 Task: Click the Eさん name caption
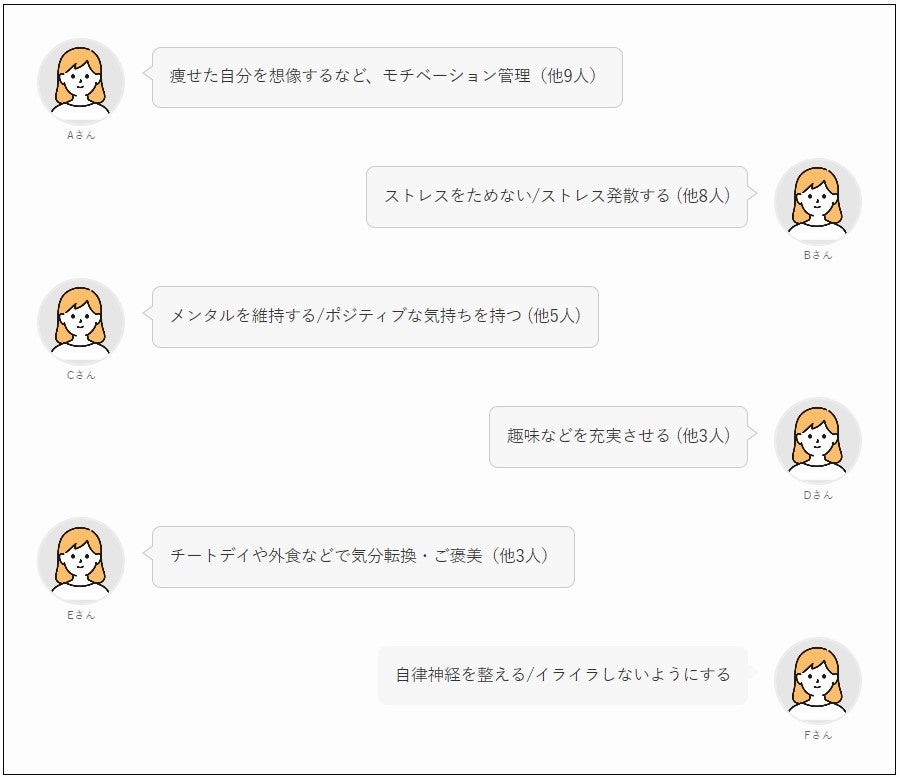pyautogui.click(x=81, y=615)
